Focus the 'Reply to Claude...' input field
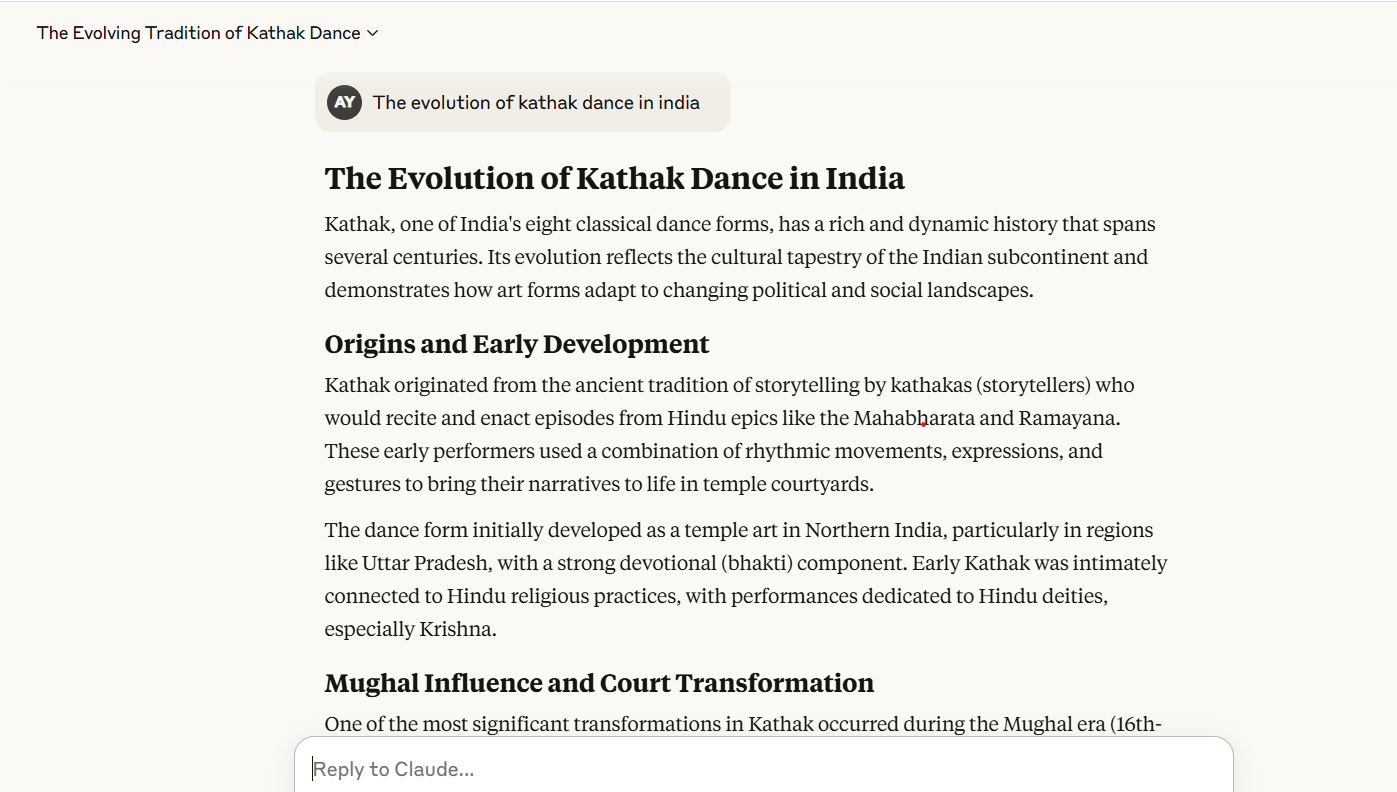 point(763,768)
